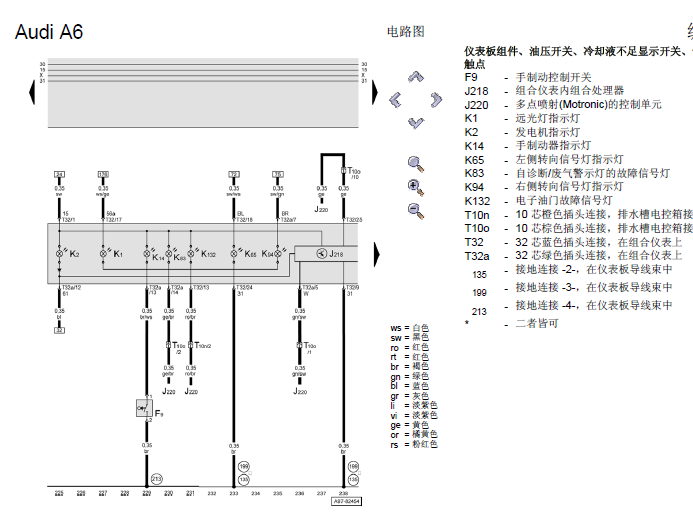Screen dimensions: 693x530
Task: Click J220 label below ro/br wire
Action: tap(191, 392)
